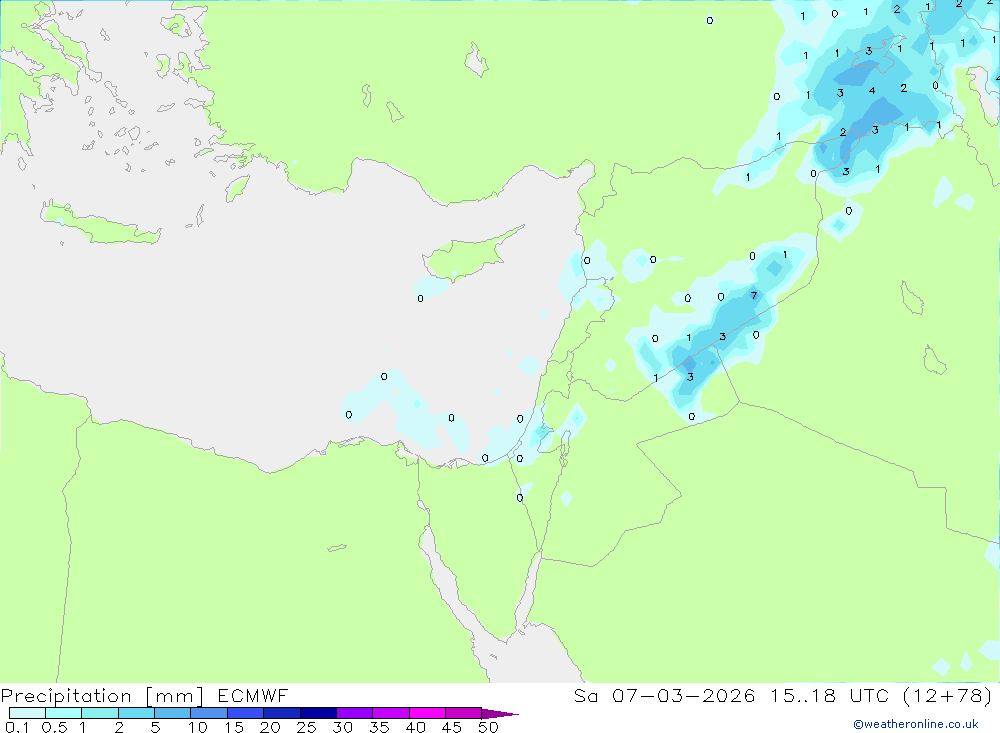1000x733 pixels.
Task: Click the above-50 arrow tip of the legend
Action: point(500,714)
